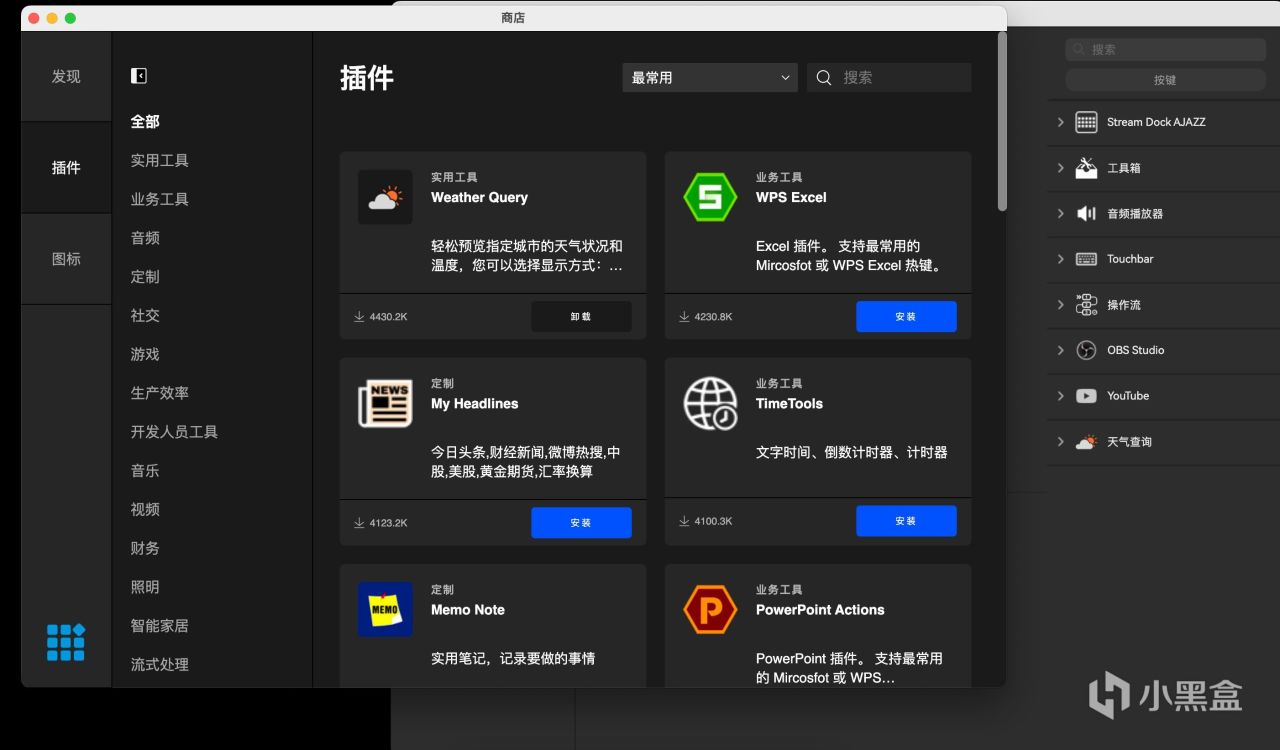Select the 照明 category

(145, 587)
